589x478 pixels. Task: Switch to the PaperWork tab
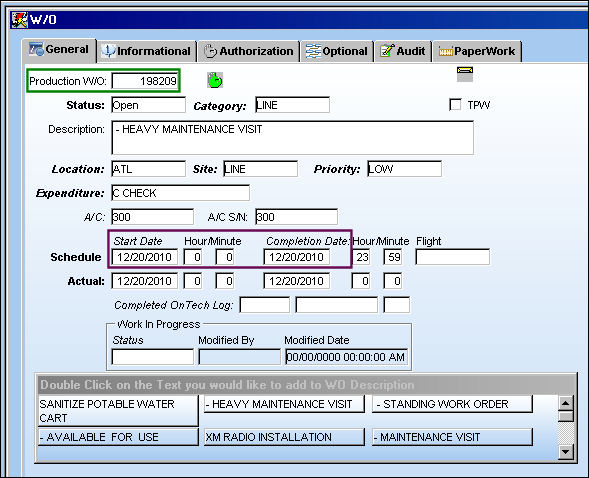pos(477,51)
